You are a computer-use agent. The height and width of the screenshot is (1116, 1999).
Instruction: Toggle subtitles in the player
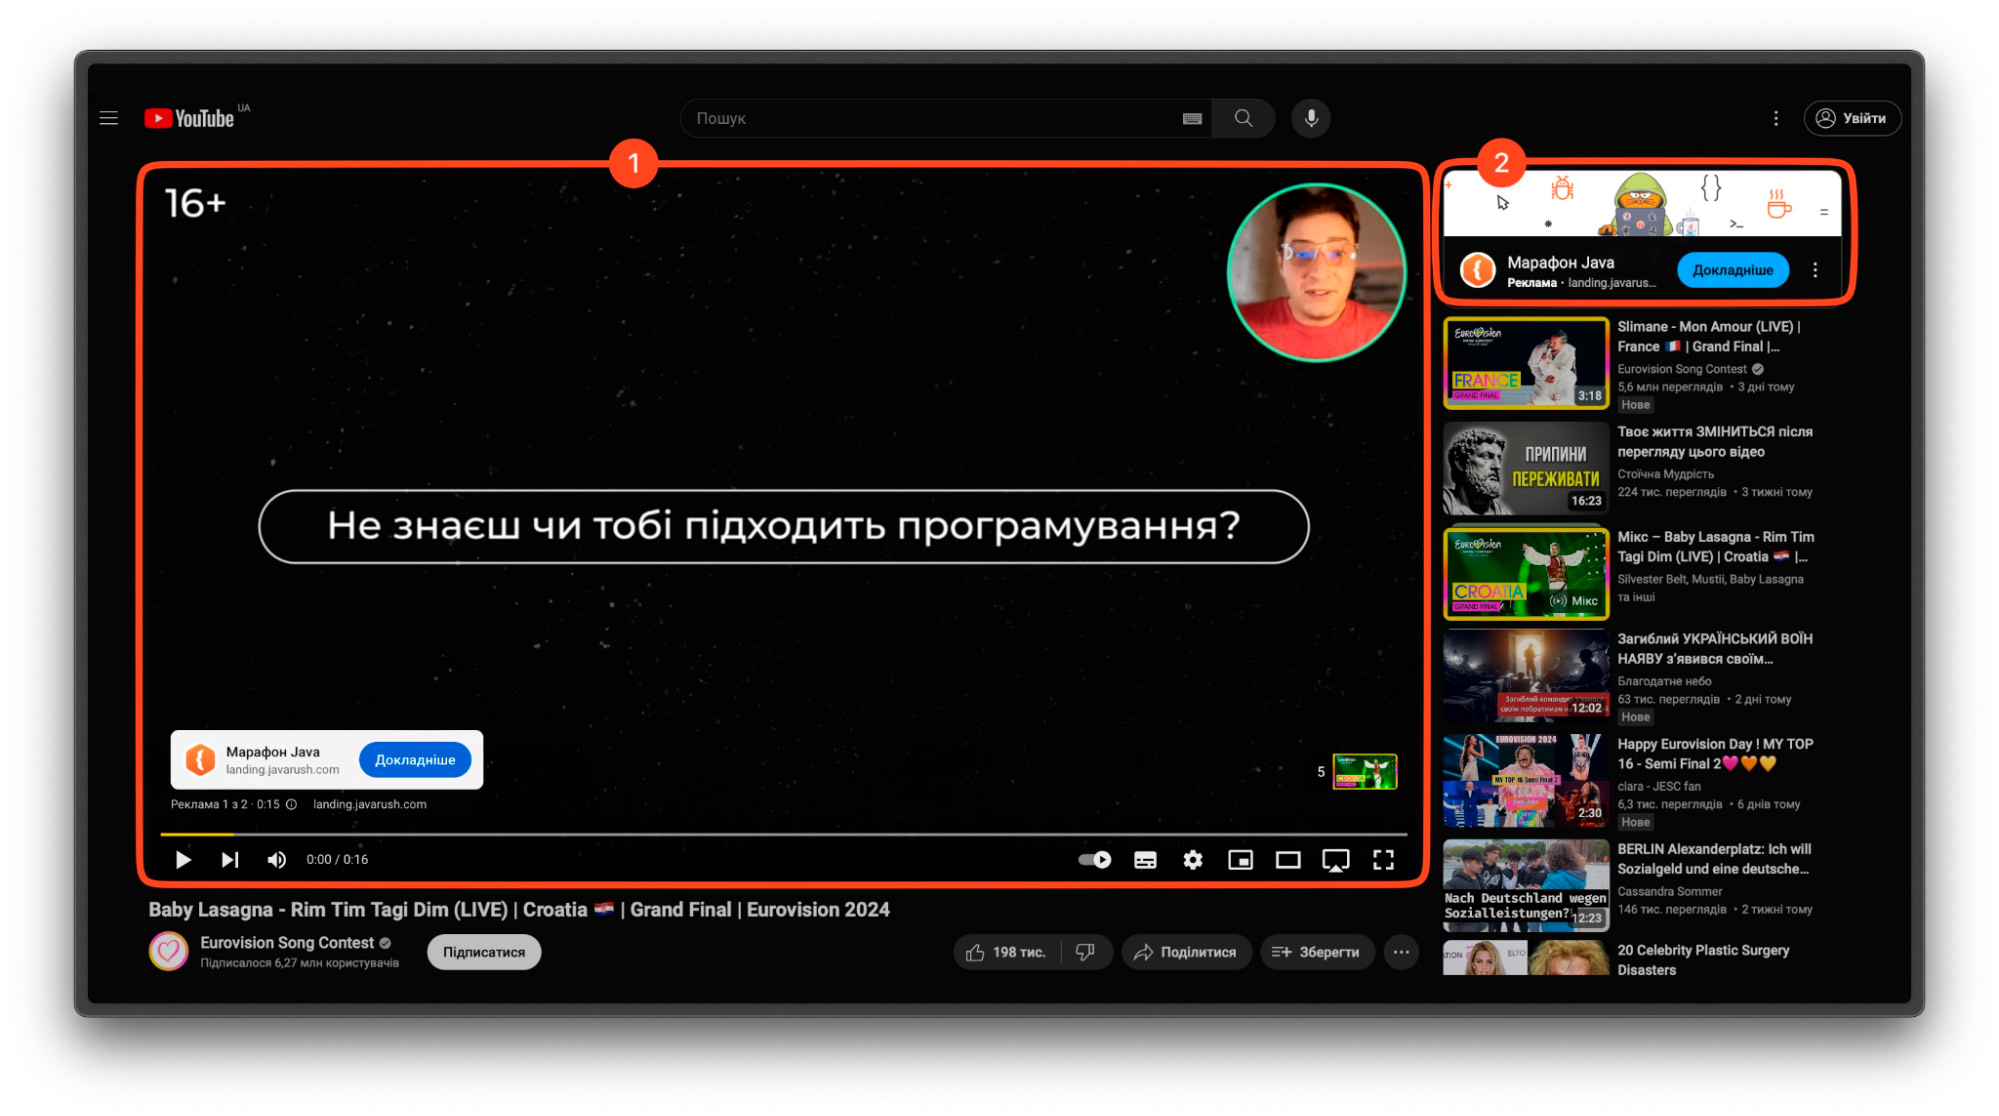pyautogui.click(x=1145, y=860)
